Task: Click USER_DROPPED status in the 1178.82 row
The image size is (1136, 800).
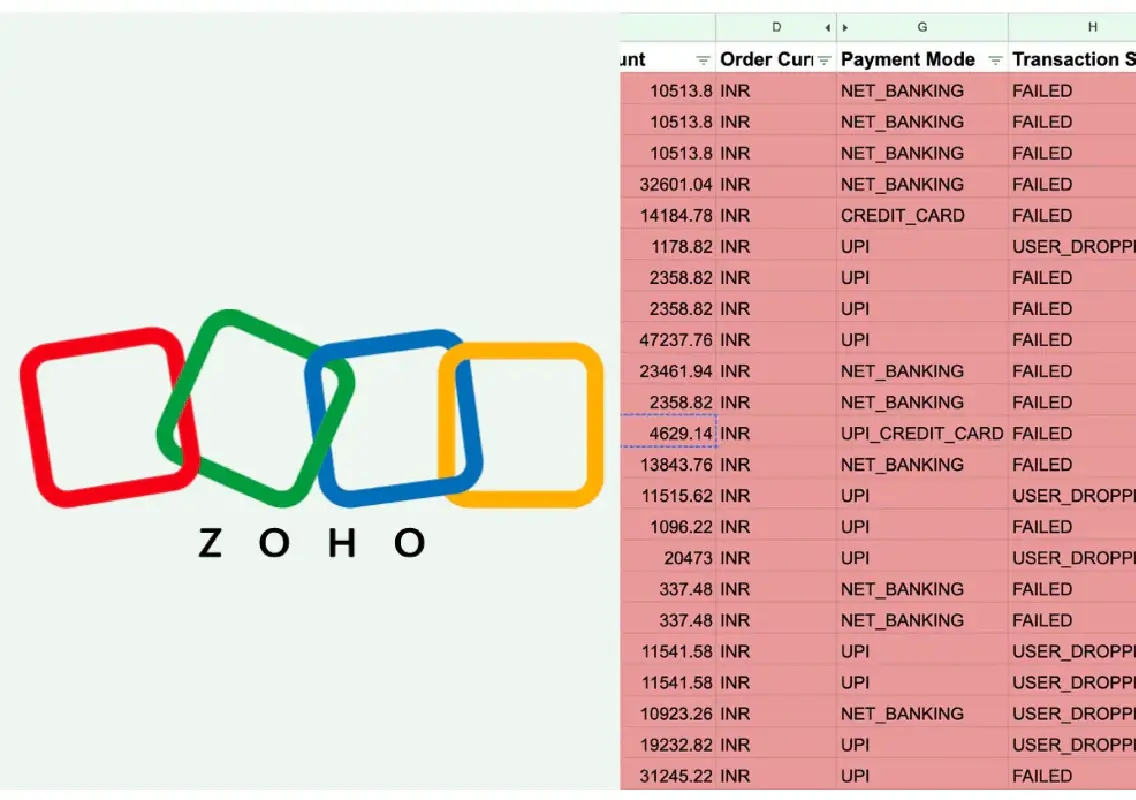Action: [x=1072, y=246]
